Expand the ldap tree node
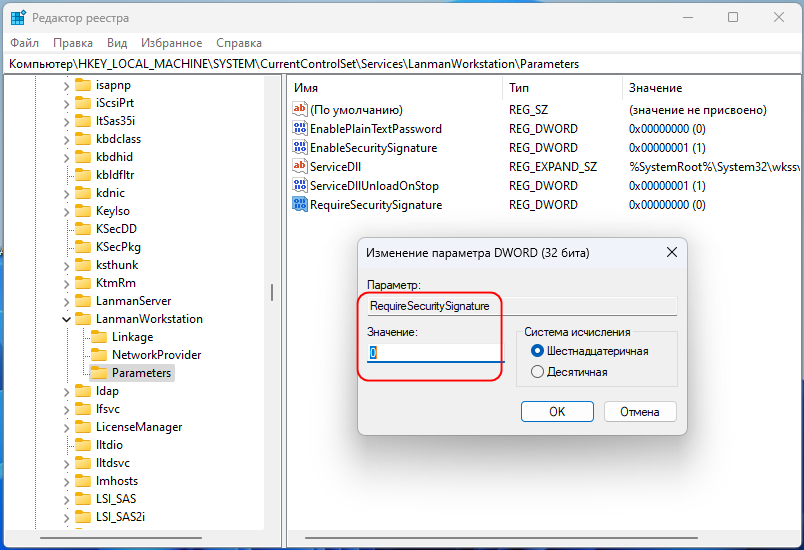Image resolution: width=804 pixels, height=550 pixels. 66,392
